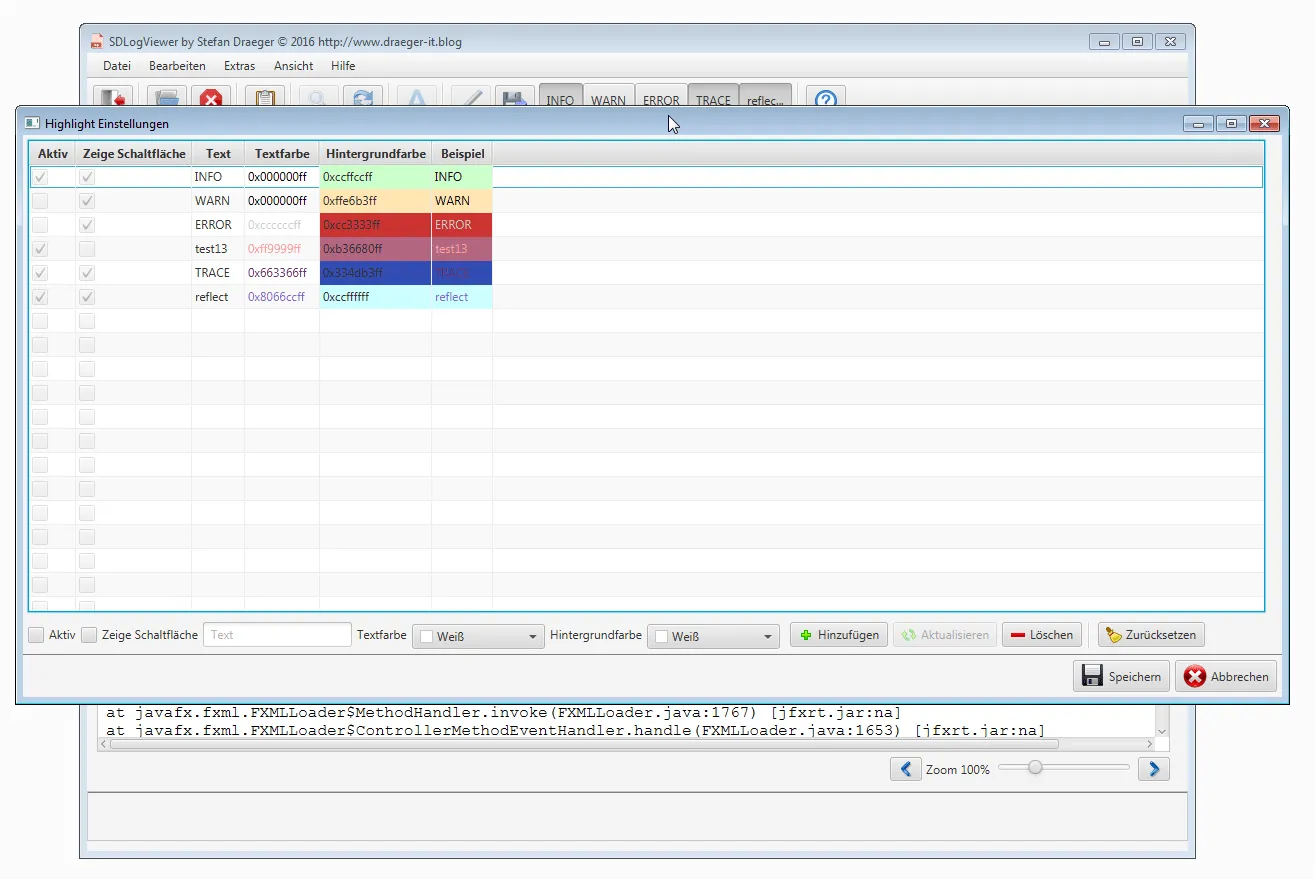Toggle the Aktiv checkbox in the test13 row
The image size is (1315, 879).
tap(40, 249)
